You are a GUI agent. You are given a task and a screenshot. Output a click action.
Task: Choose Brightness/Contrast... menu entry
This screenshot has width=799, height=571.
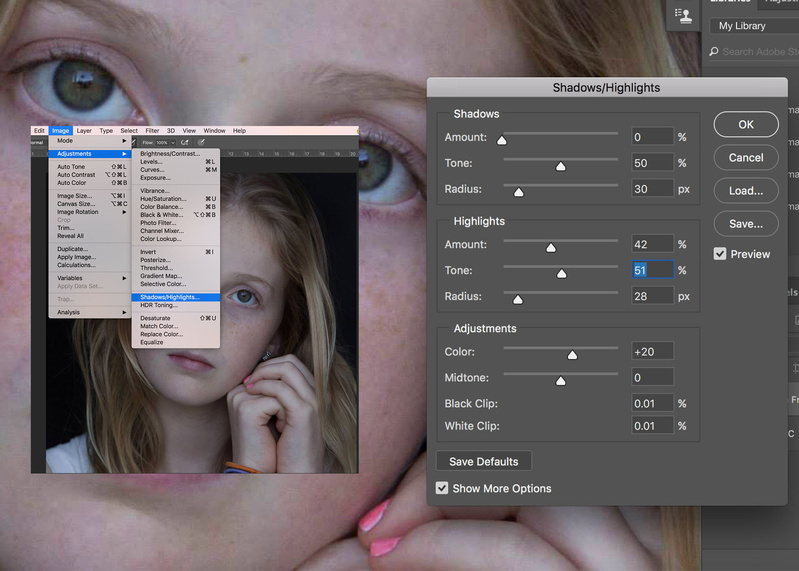click(176, 153)
